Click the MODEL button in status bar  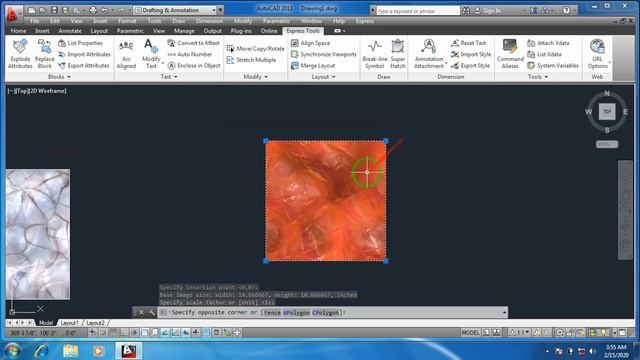(470, 333)
